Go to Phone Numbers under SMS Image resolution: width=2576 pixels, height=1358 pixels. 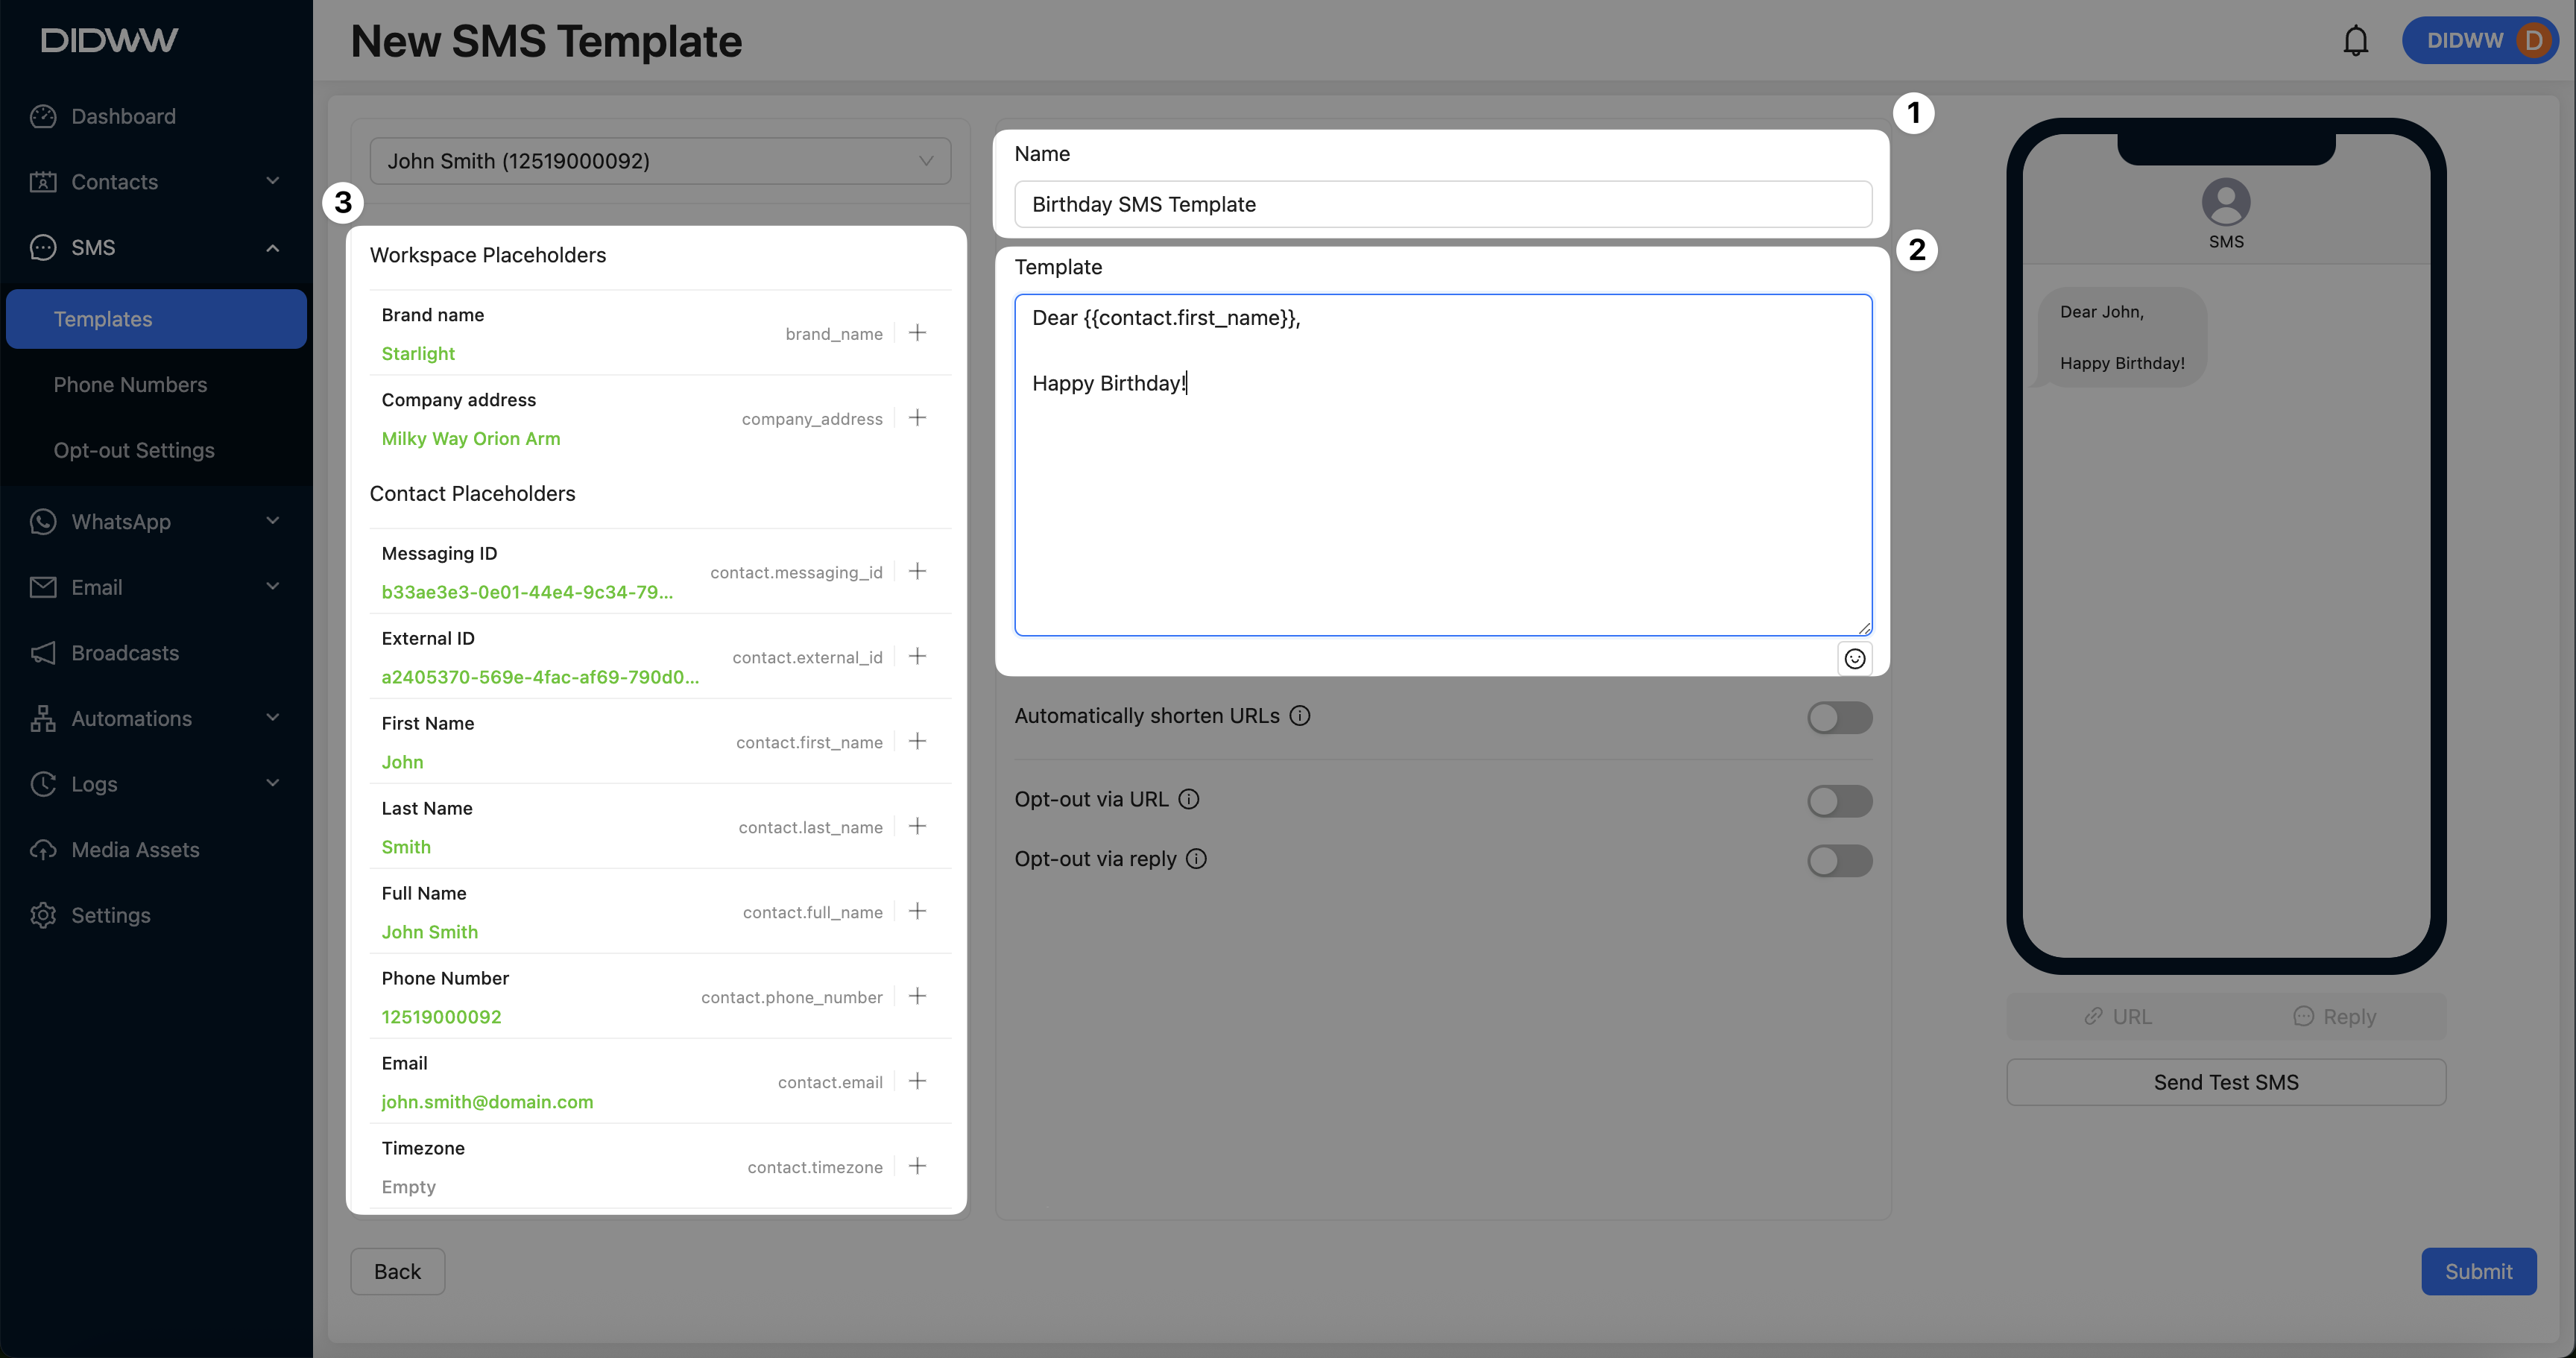click(130, 385)
